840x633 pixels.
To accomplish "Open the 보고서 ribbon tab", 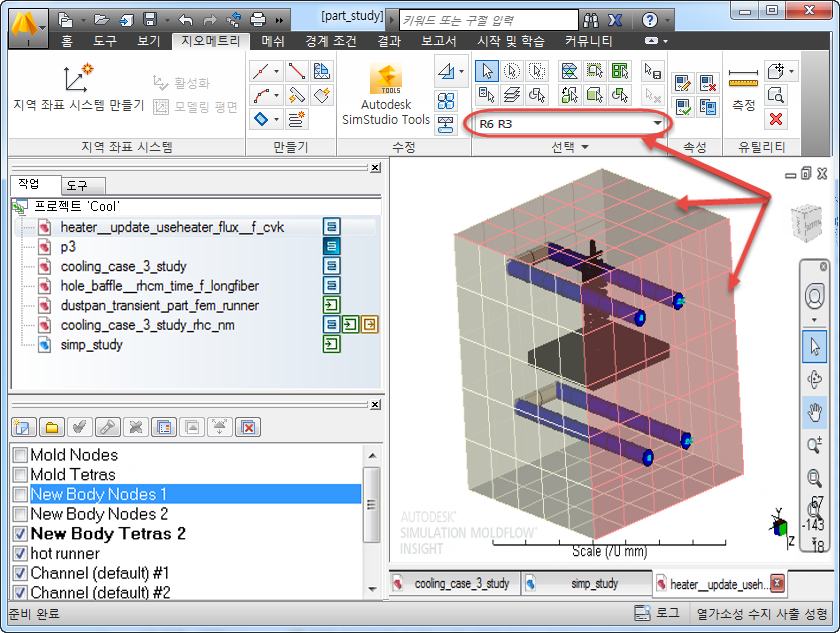I will click(x=438, y=41).
